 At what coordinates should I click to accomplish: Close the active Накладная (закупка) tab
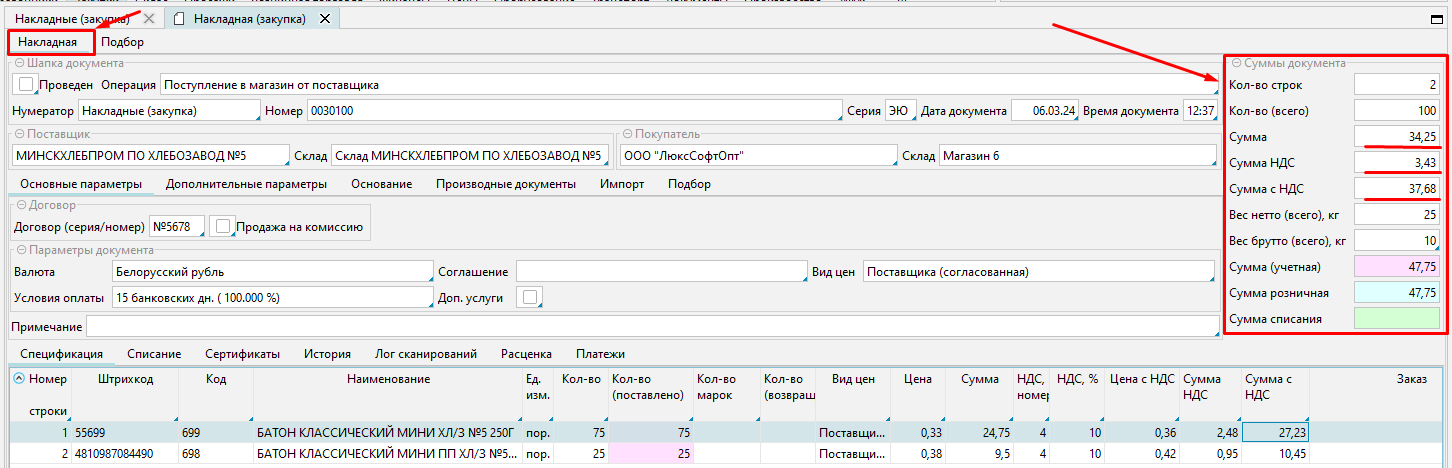click(327, 19)
